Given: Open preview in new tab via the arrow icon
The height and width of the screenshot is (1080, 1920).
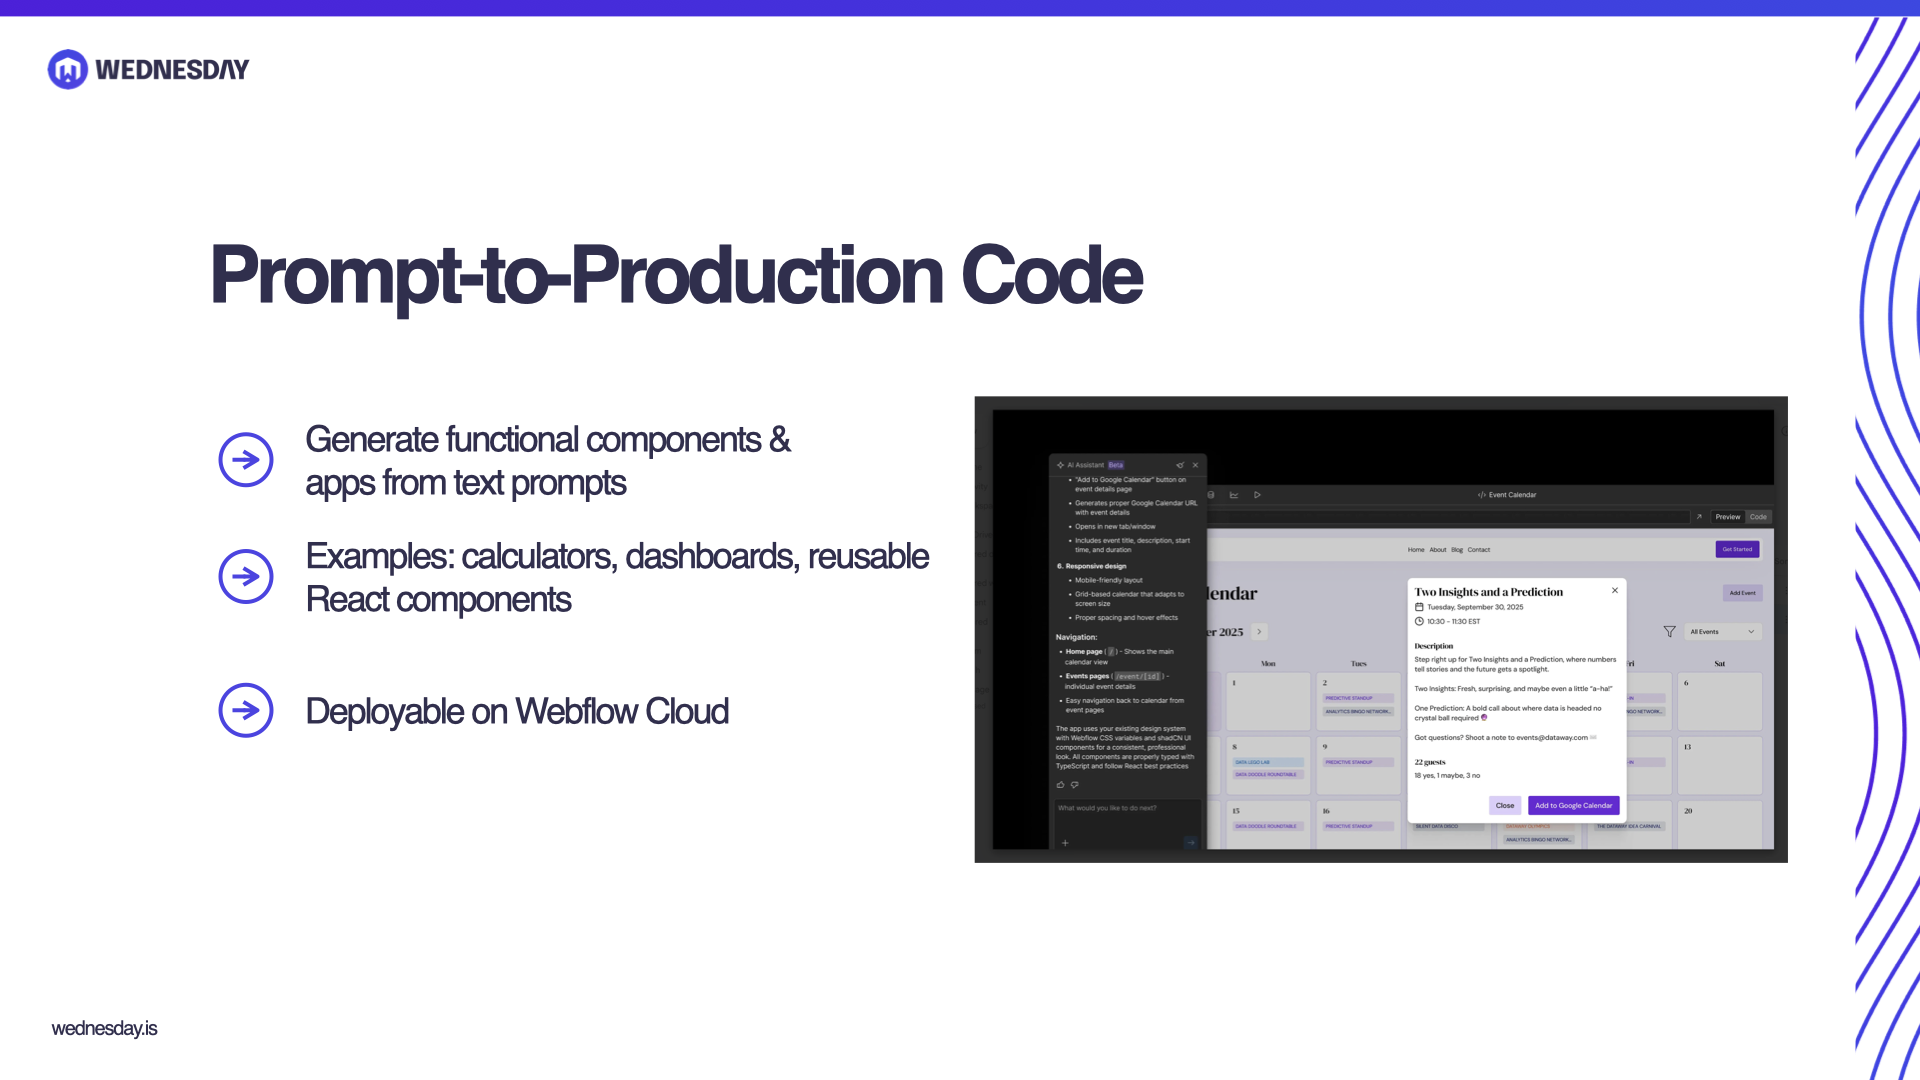Looking at the screenshot, I should [x=1699, y=517].
